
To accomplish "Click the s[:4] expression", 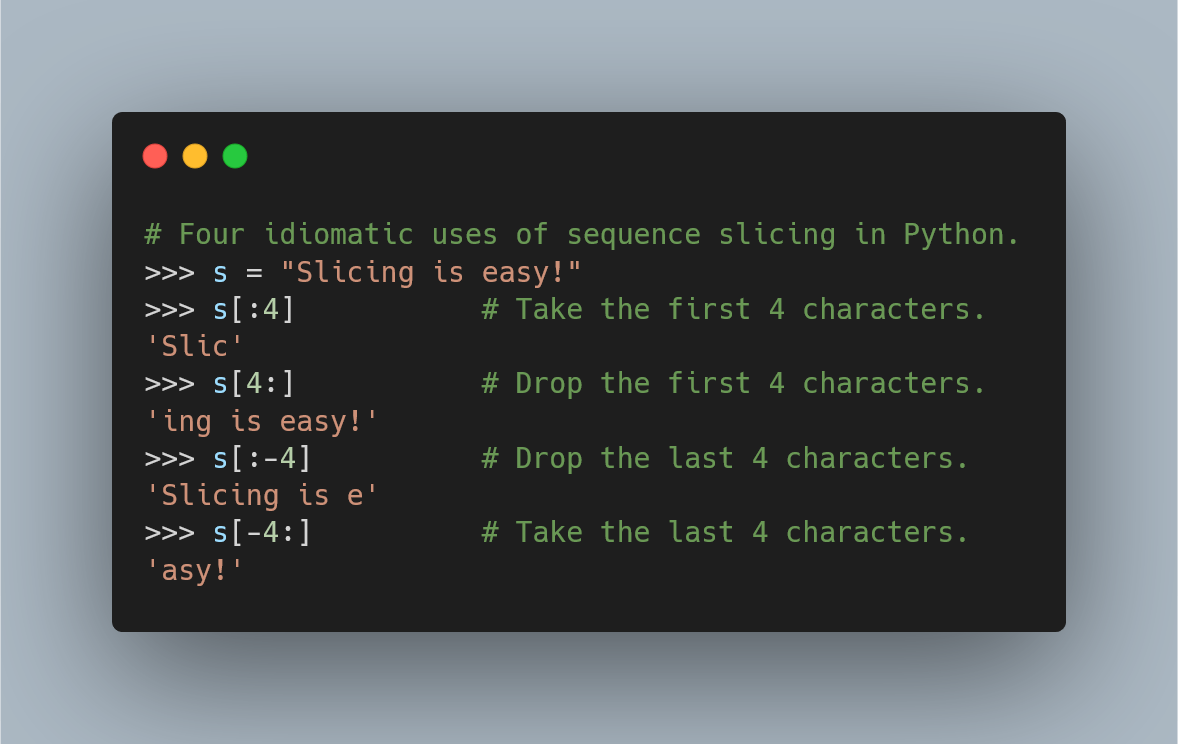I will (254, 309).
